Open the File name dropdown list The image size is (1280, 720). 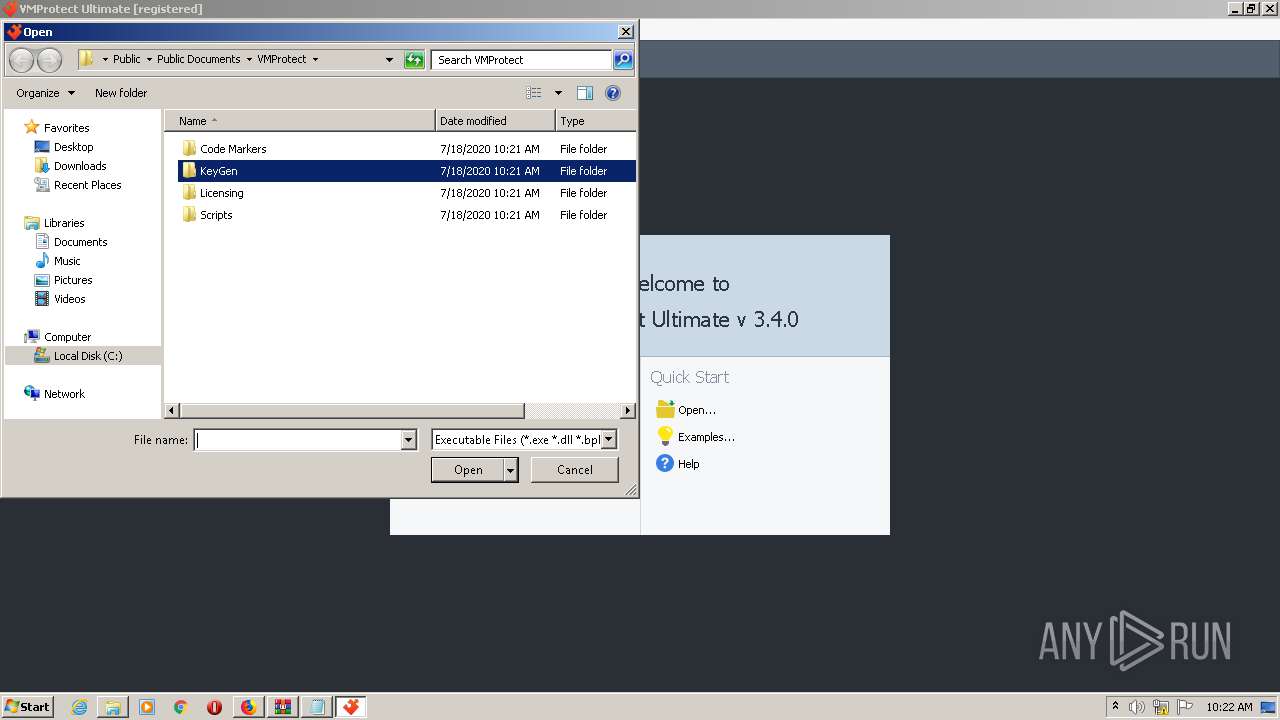coord(408,440)
